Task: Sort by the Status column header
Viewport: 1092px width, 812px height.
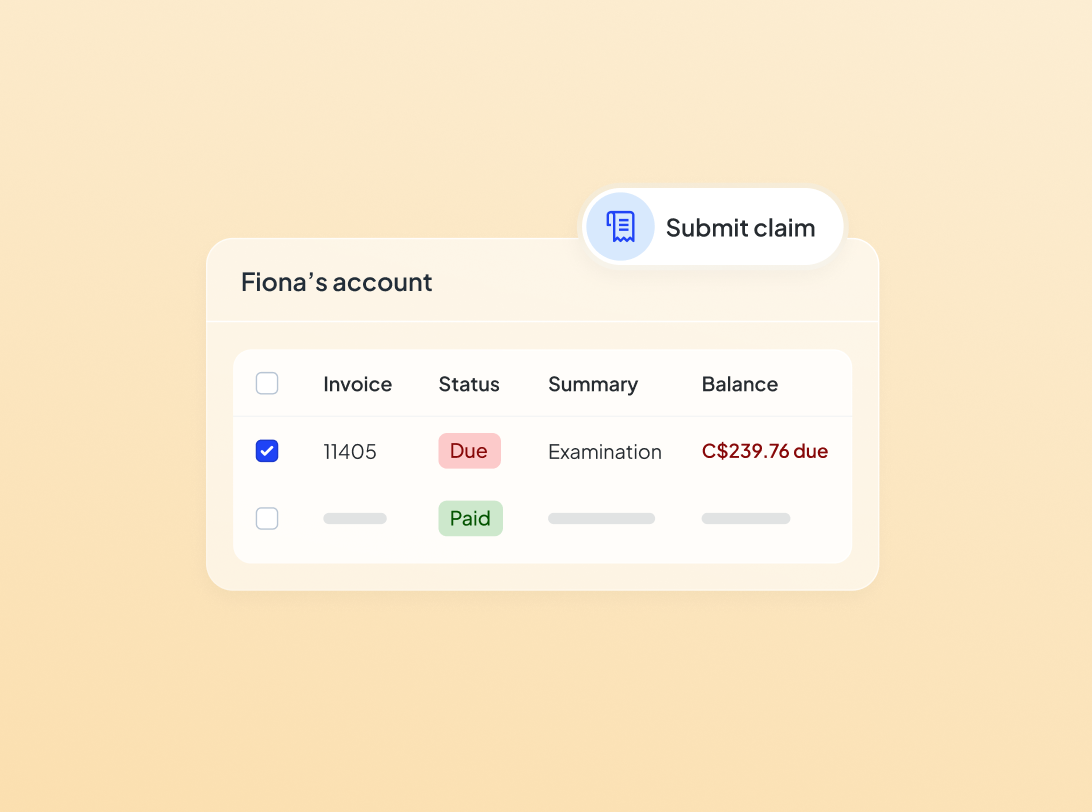Action: point(469,384)
